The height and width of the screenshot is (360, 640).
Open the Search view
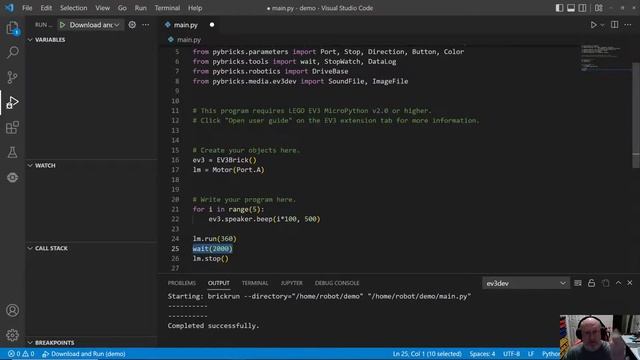pos(12,52)
